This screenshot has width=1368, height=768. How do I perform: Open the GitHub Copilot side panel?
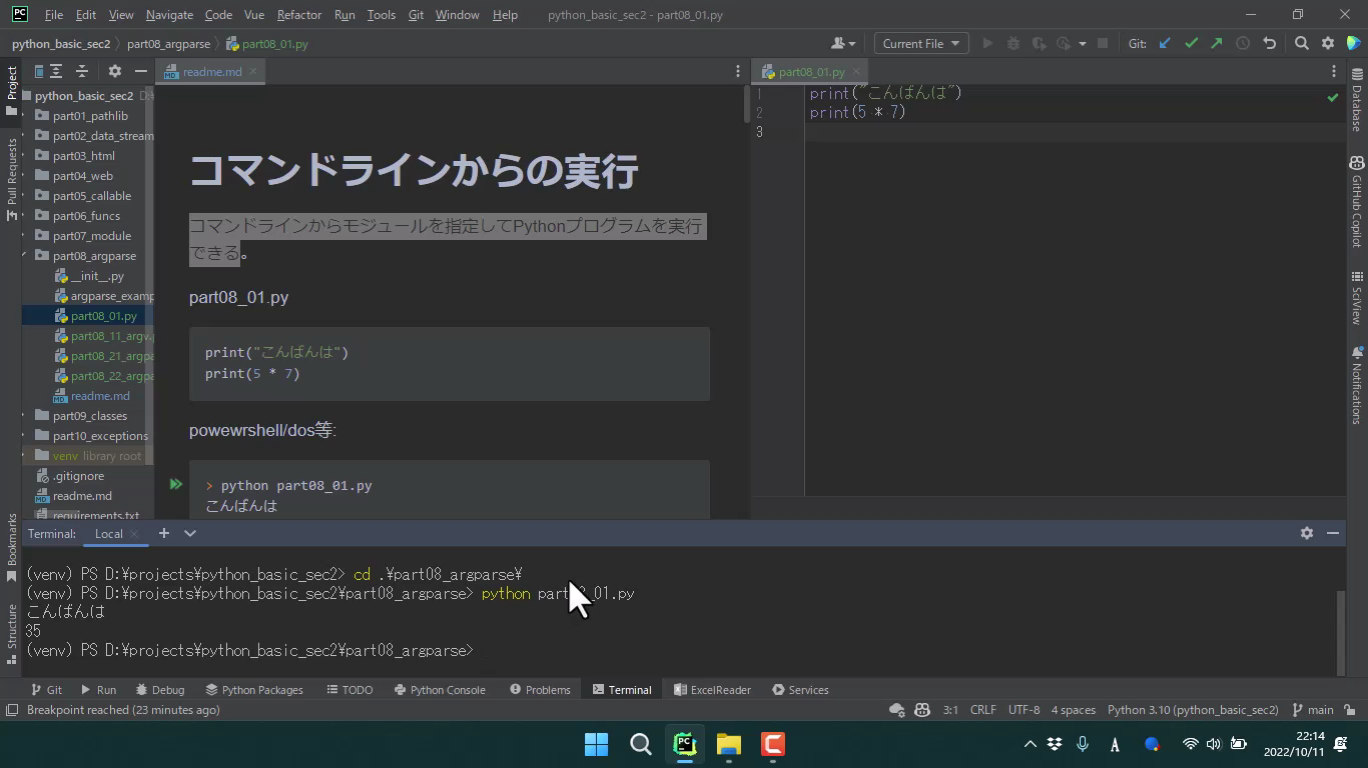(1357, 202)
